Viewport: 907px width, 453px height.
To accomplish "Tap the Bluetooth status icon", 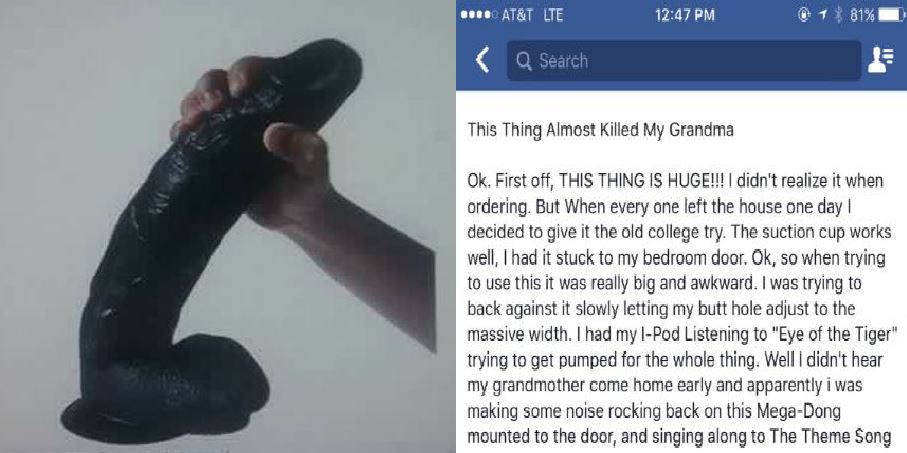I will pos(838,16).
